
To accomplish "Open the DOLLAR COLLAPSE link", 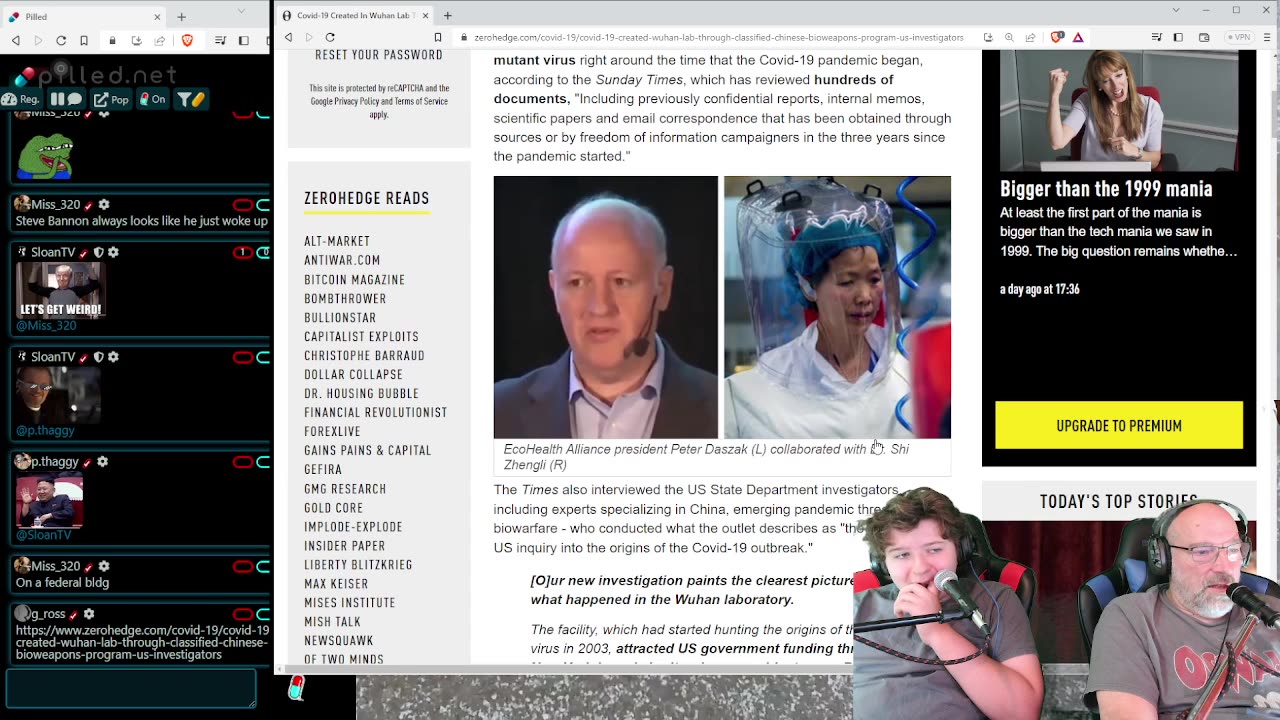I will click(353, 374).
